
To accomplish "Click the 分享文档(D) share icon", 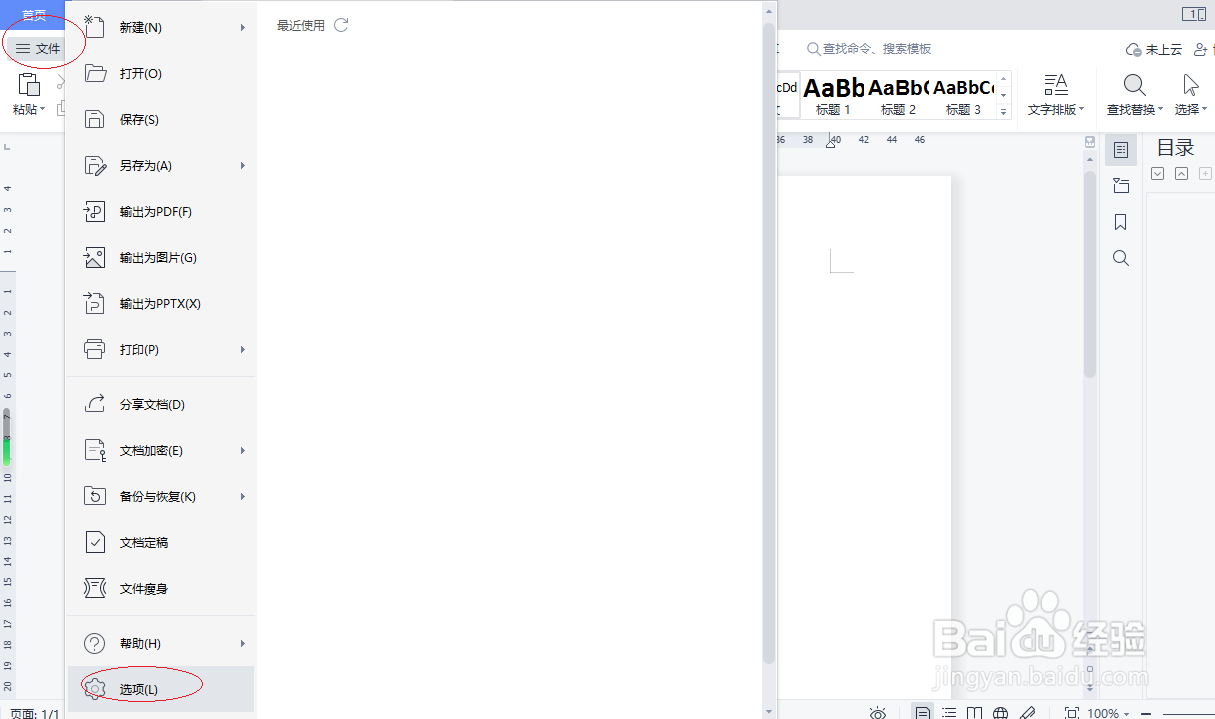I will 95,404.
